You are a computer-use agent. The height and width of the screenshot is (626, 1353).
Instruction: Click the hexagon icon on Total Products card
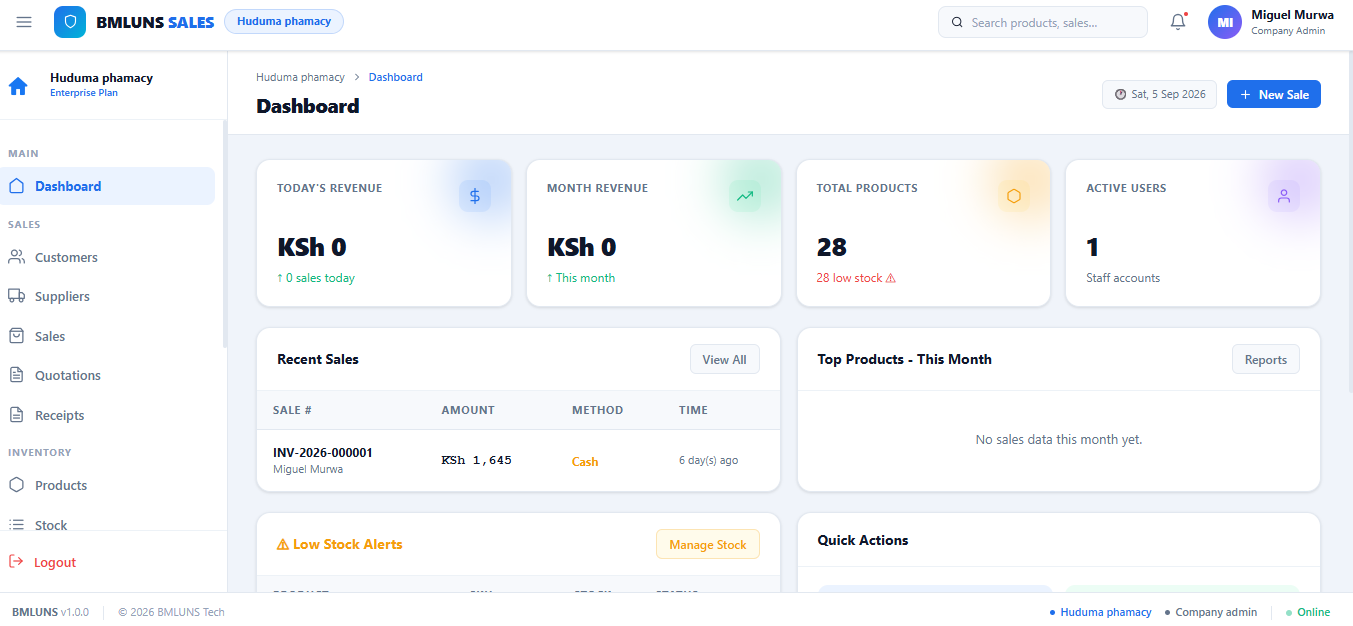point(1014,196)
